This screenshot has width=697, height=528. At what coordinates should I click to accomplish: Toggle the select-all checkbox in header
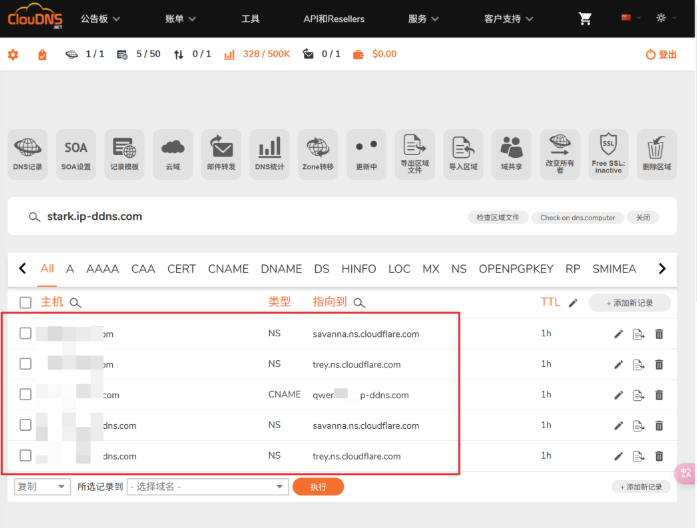(x=25, y=303)
